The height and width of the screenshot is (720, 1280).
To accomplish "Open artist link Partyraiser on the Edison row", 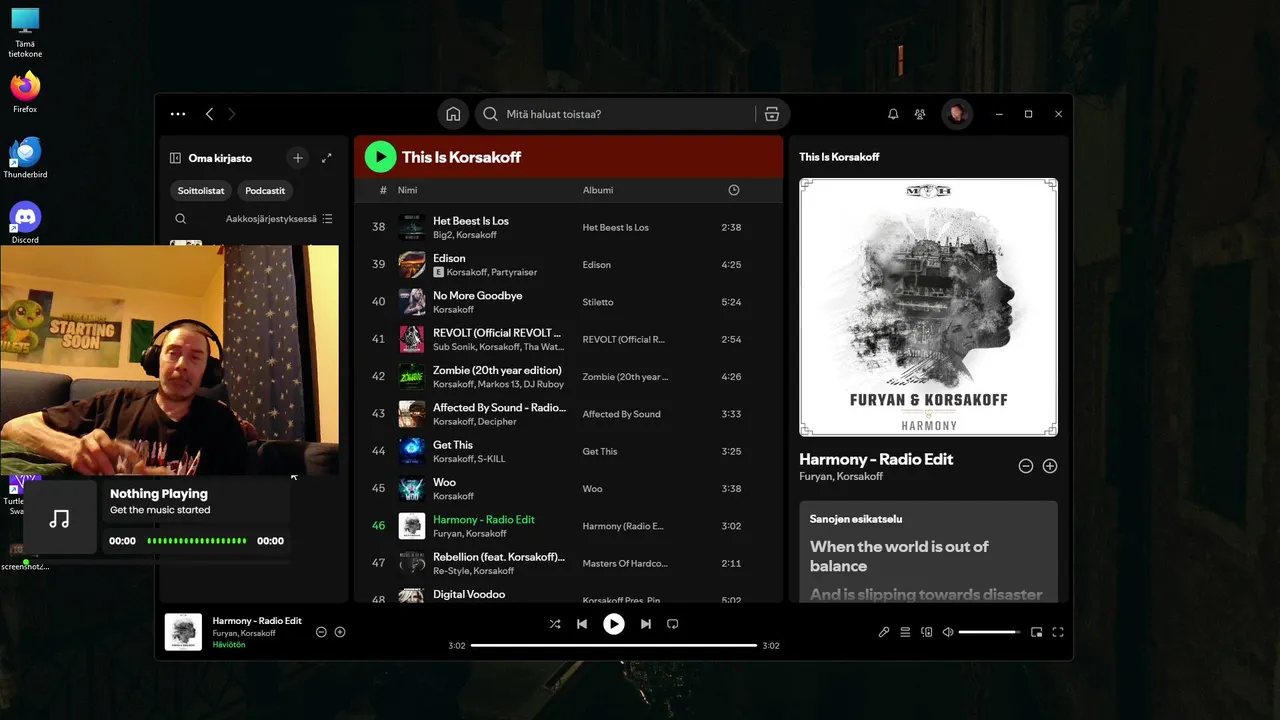I will click(x=516, y=272).
